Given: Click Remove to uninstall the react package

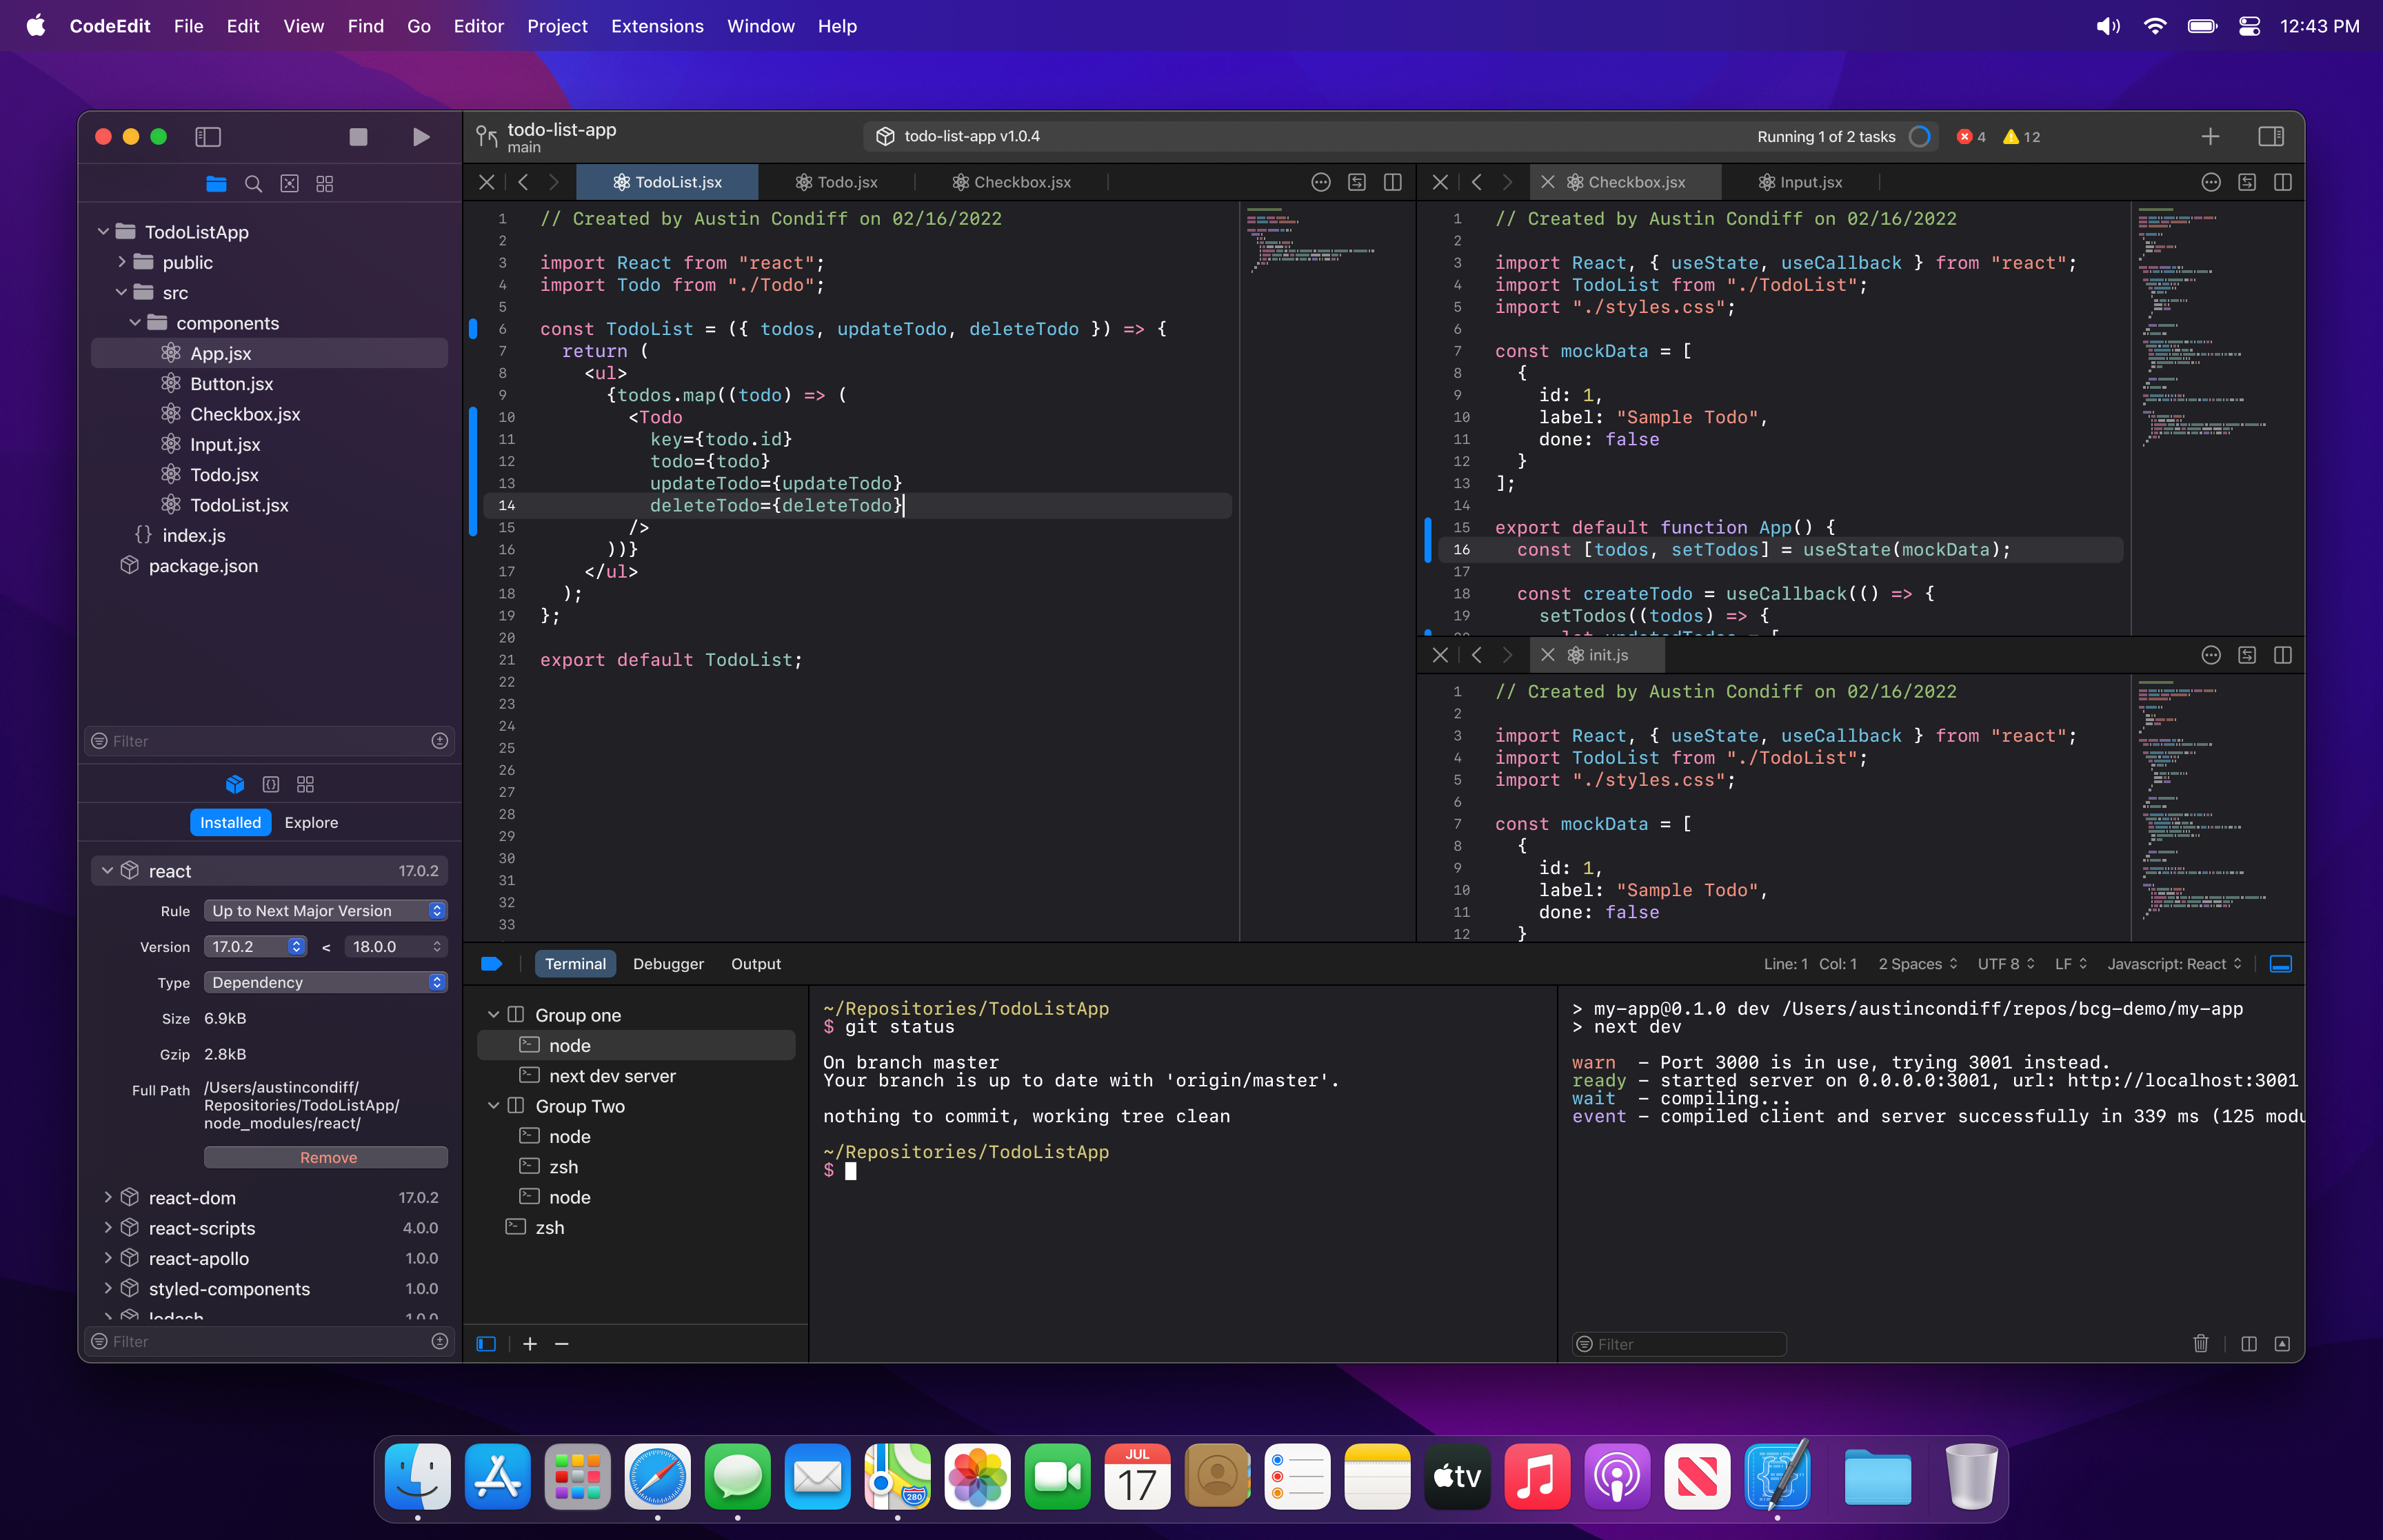Looking at the screenshot, I should coord(326,1157).
